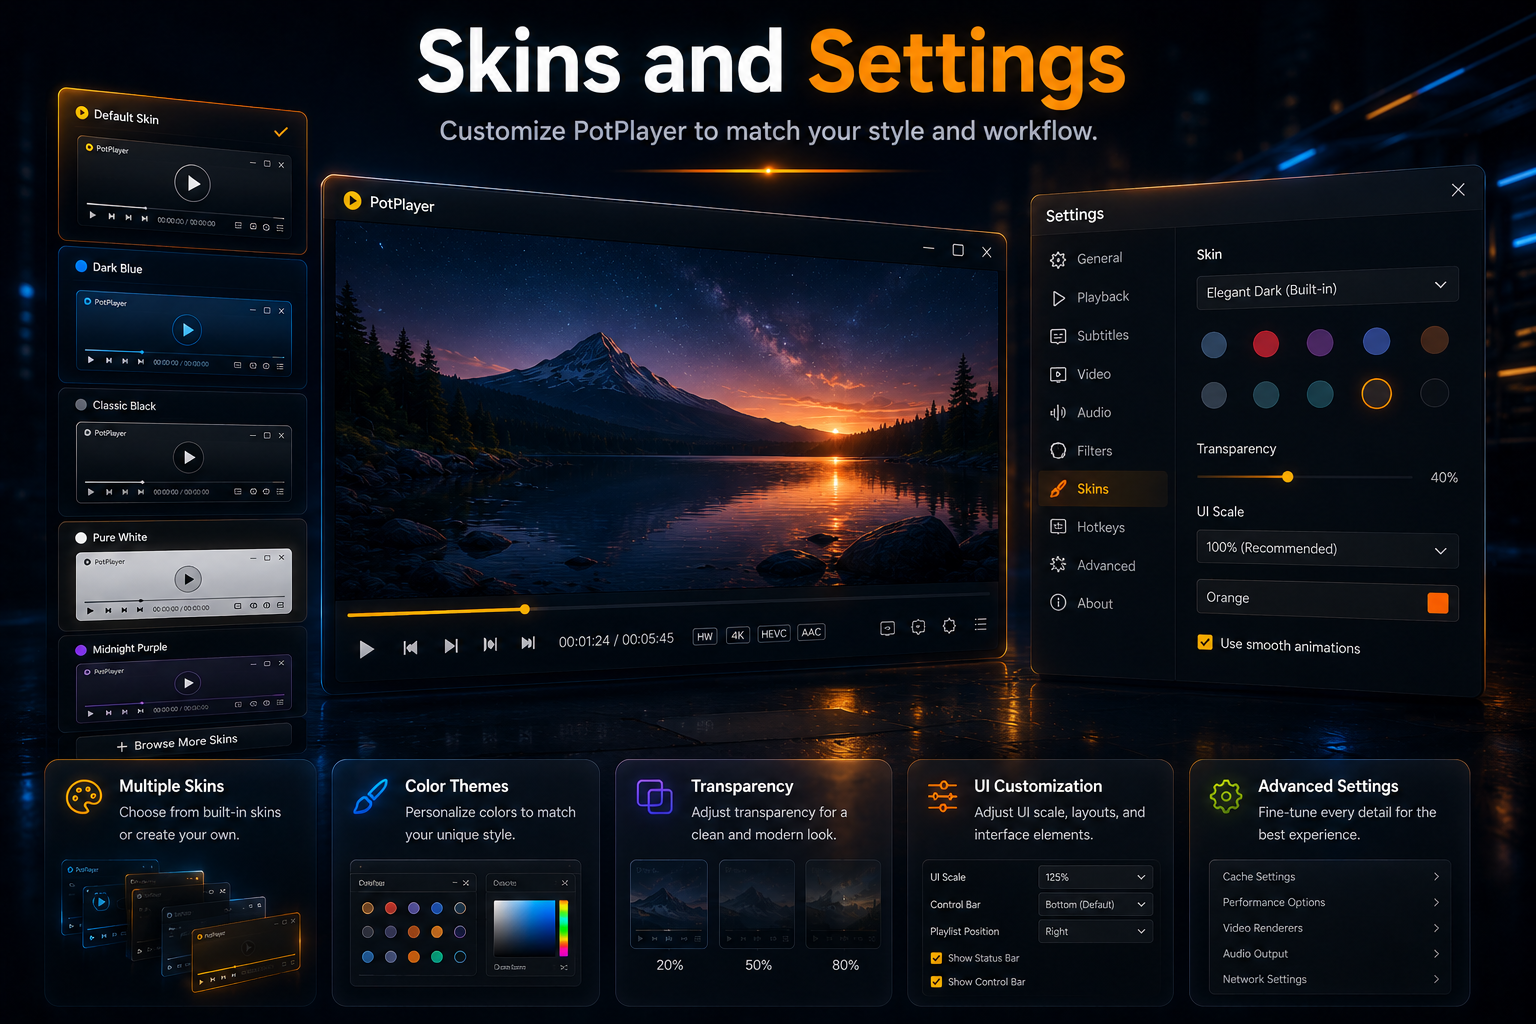Open Video in Settings sidebar
Screen dimensions: 1536x1024
pos(1102,374)
